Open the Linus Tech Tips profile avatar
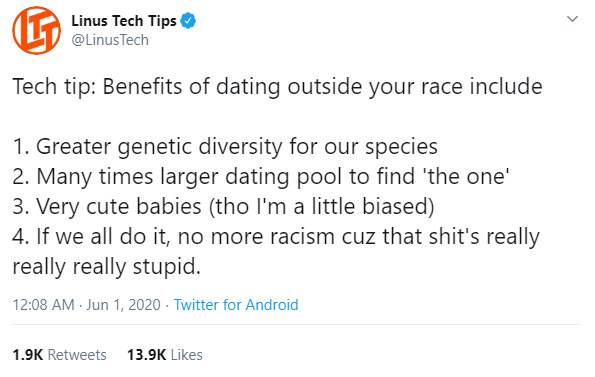Viewport: 595px width, 377px height. point(36,30)
